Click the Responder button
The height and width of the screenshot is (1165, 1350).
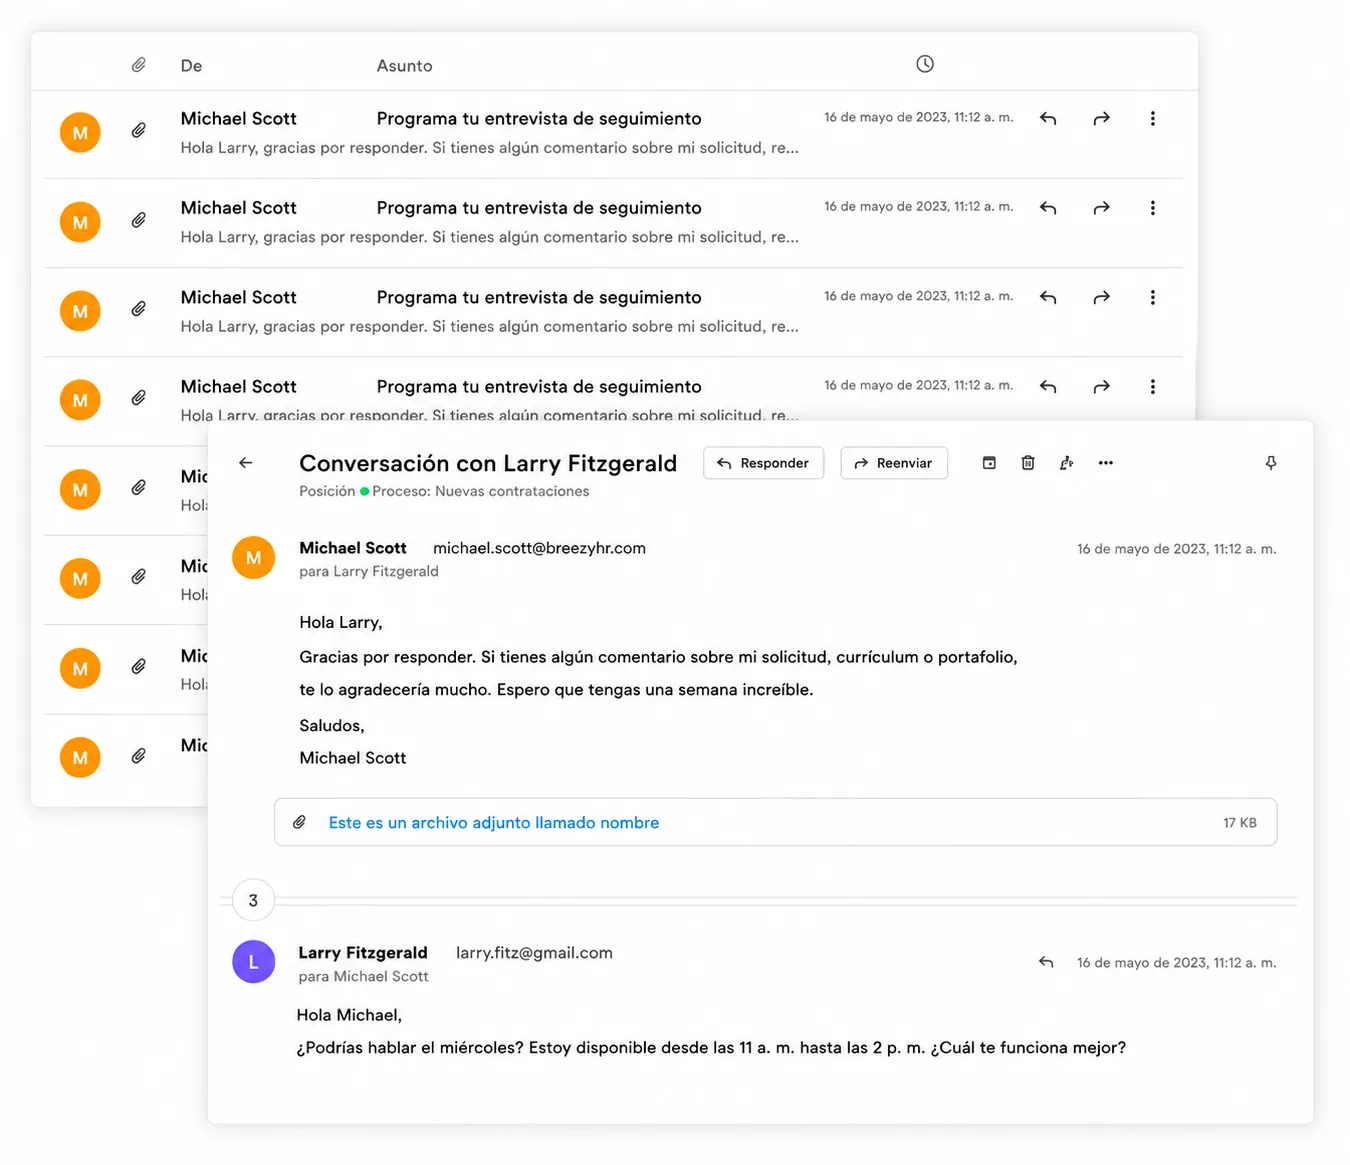point(764,463)
